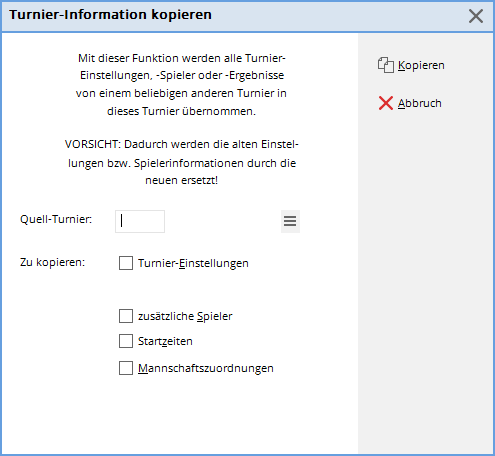The width and height of the screenshot is (495, 456).
Task: Click the Turnier-Einstellungen label text
Action: click(x=193, y=263)
